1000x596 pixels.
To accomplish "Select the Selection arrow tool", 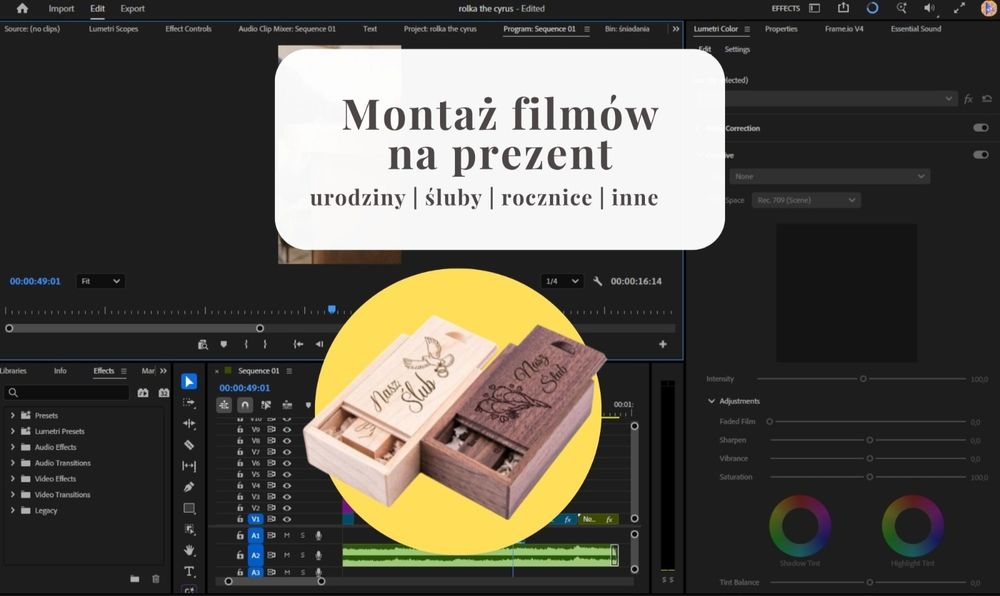I will click(189, 381).
